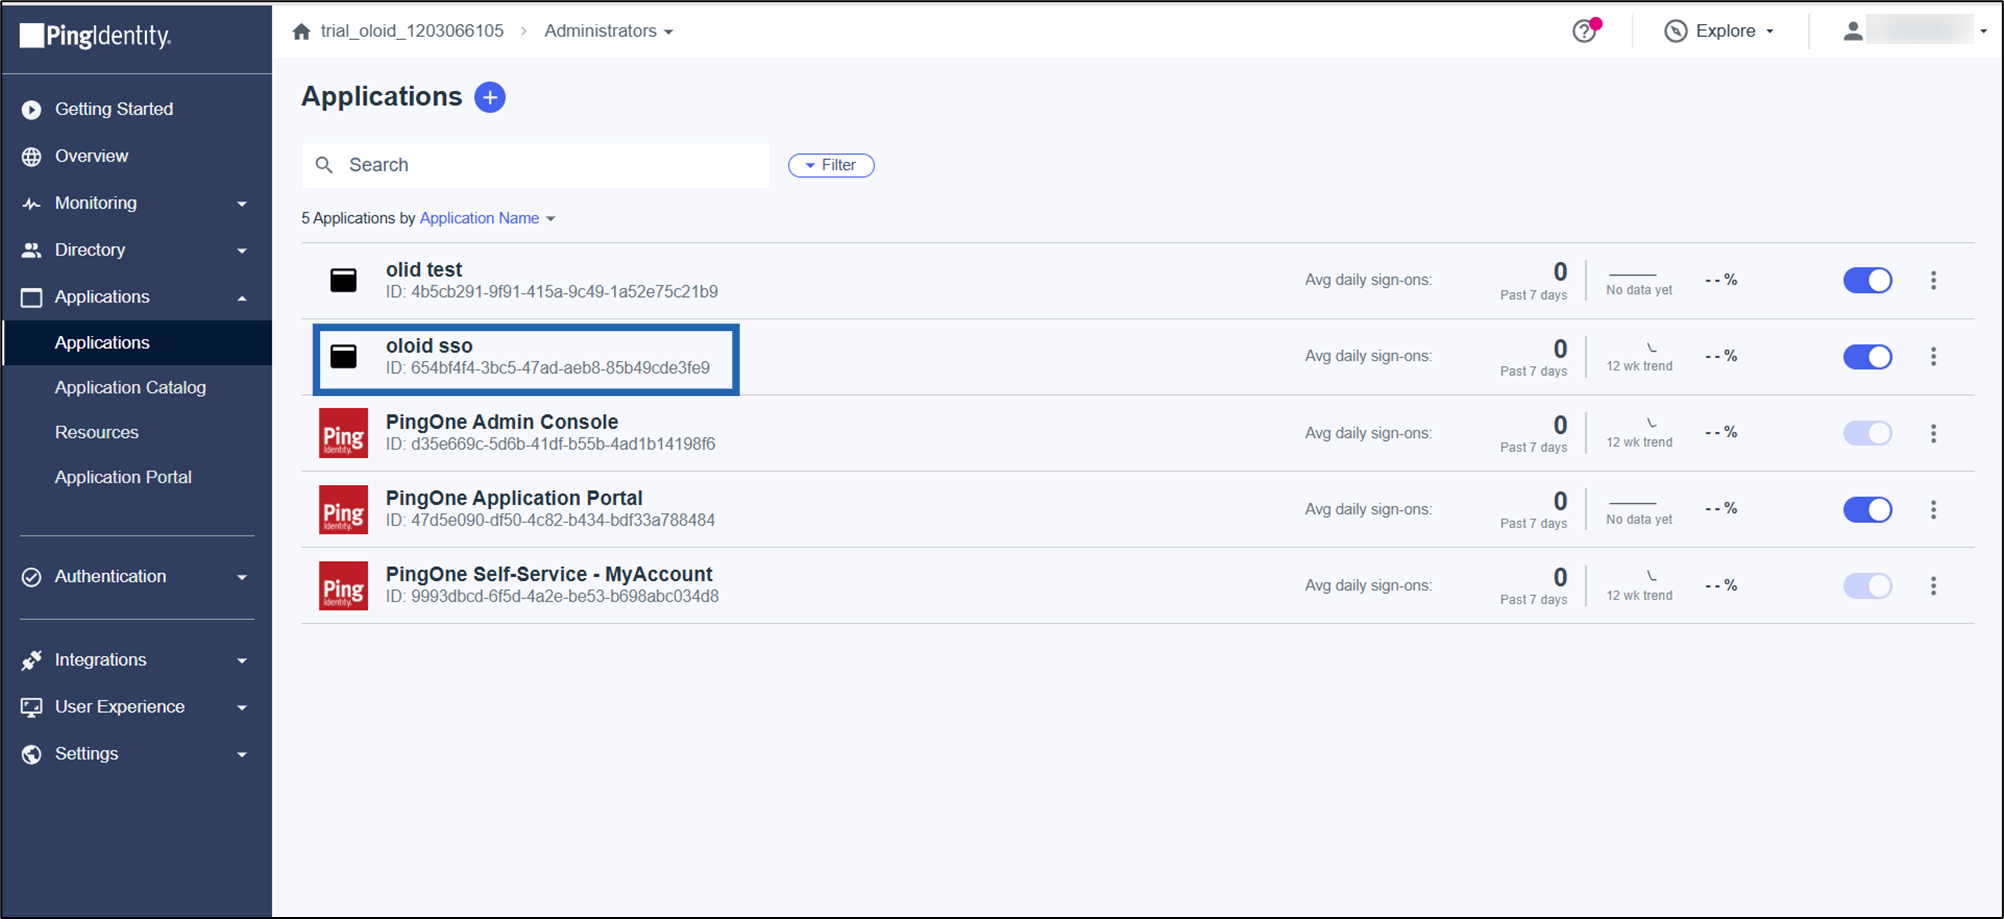Open Application Catalog submenu item
Screen dimensions: 2004x919
(130, 387)
